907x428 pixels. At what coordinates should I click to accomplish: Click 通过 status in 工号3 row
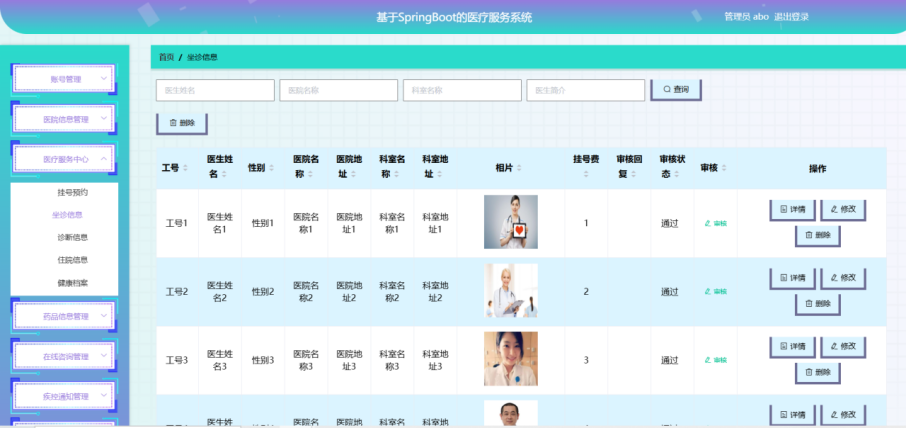pos(669,360)
